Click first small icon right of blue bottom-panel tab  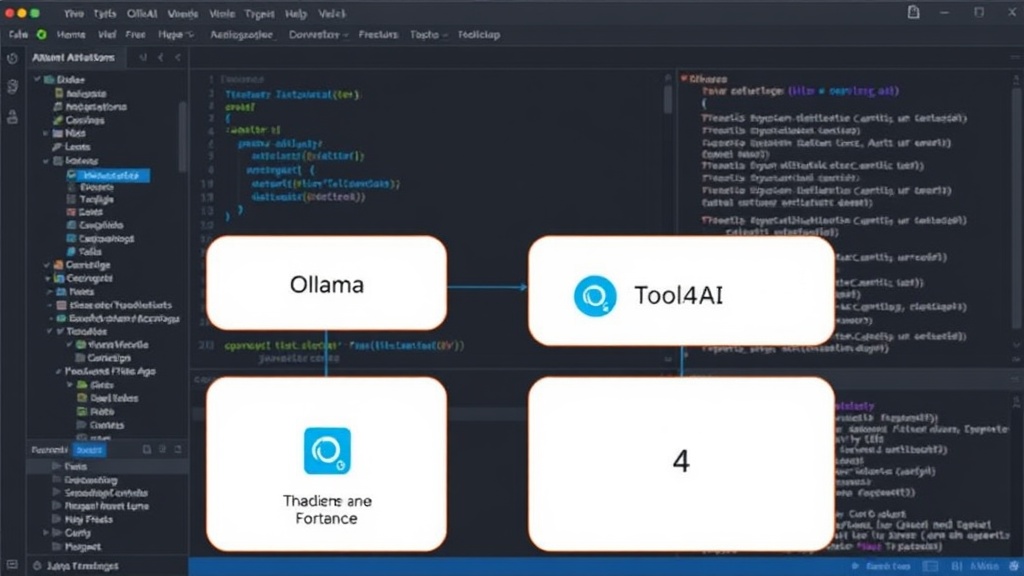147,449
